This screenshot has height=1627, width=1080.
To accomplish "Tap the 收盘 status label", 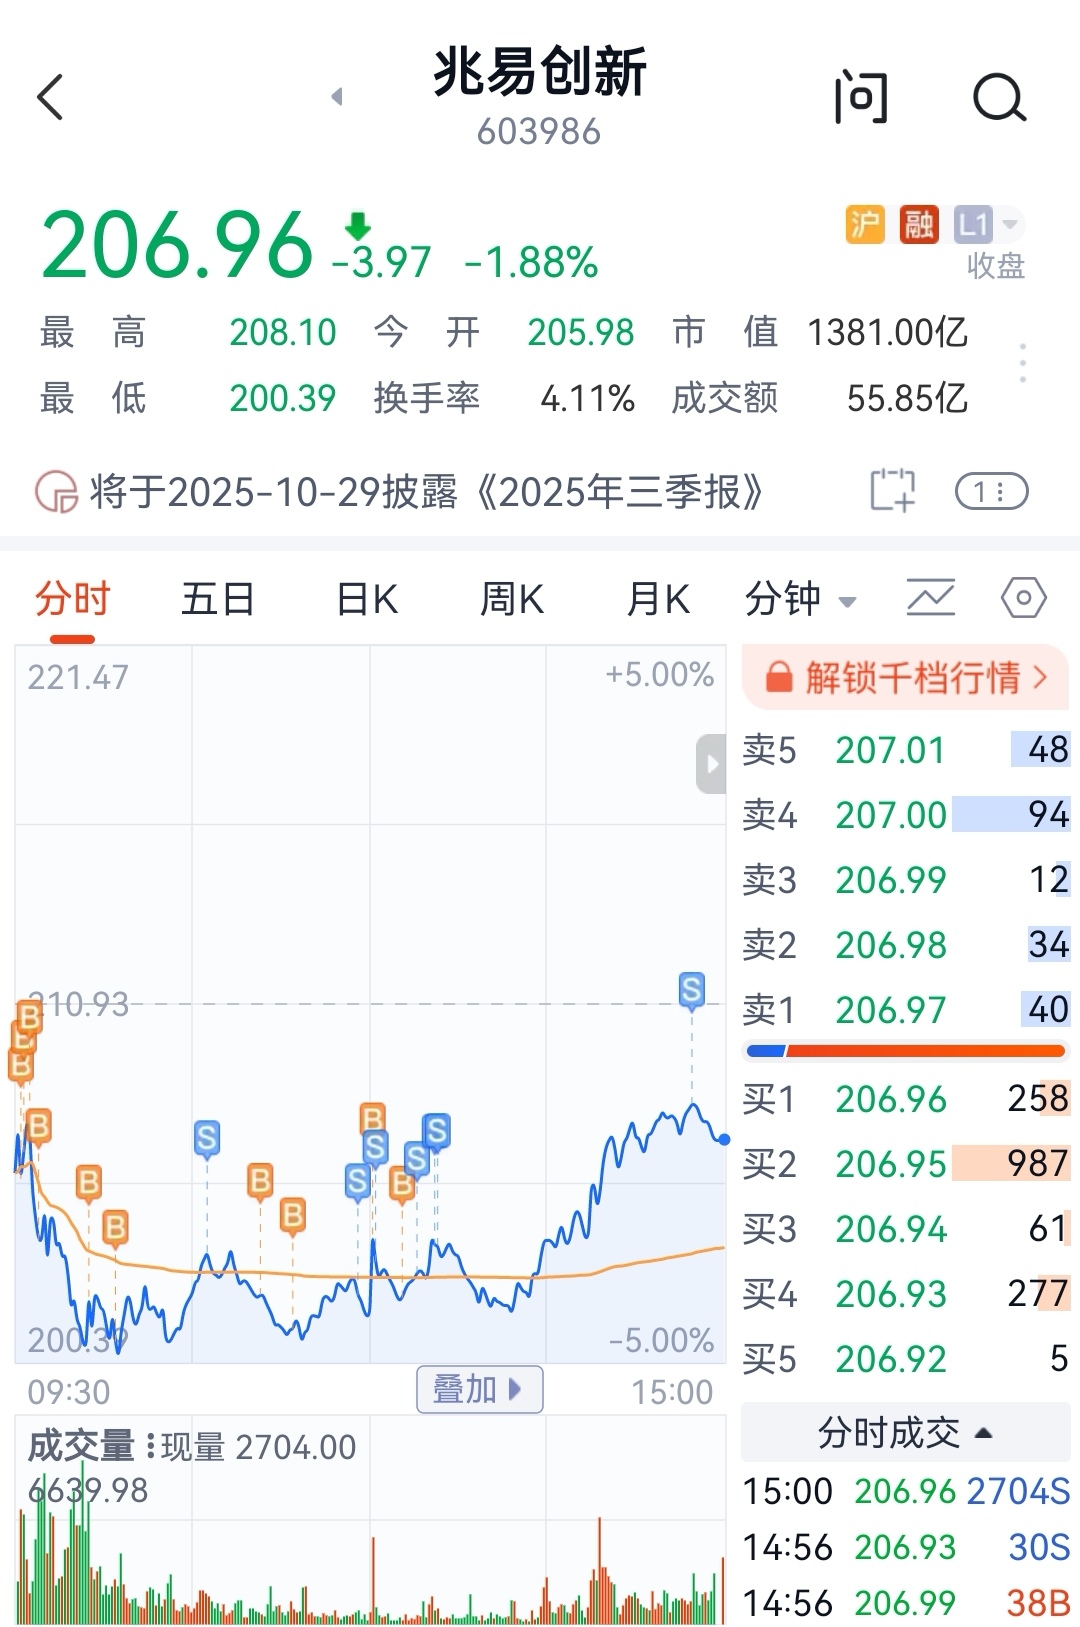I will click(995, 266).
